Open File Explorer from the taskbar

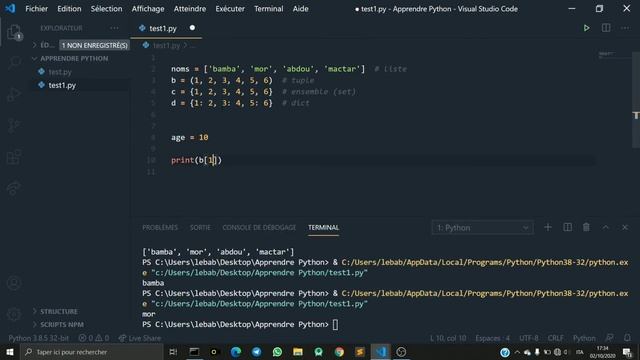coord(298,351)
